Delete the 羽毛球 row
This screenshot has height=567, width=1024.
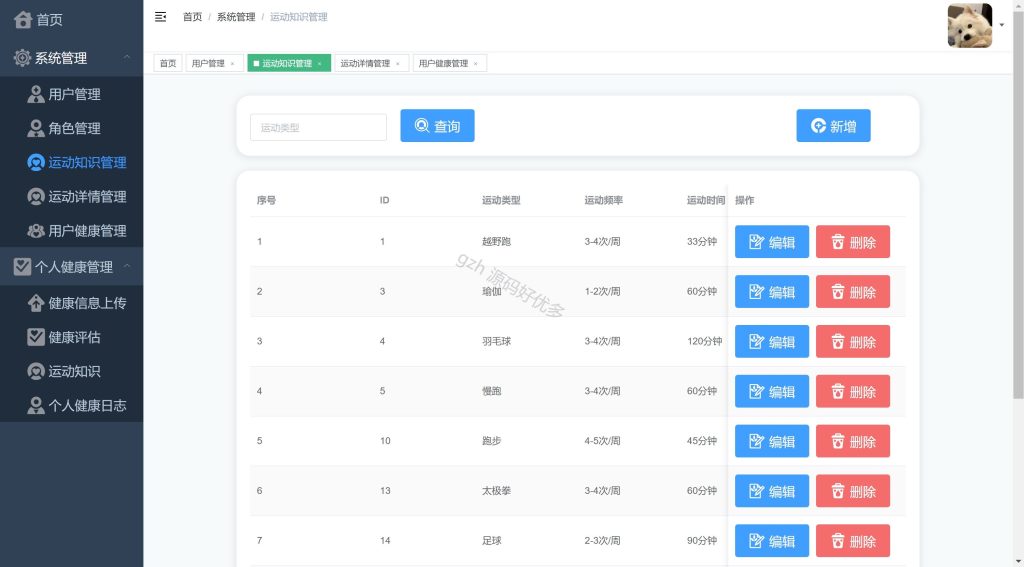coord(853,341)
